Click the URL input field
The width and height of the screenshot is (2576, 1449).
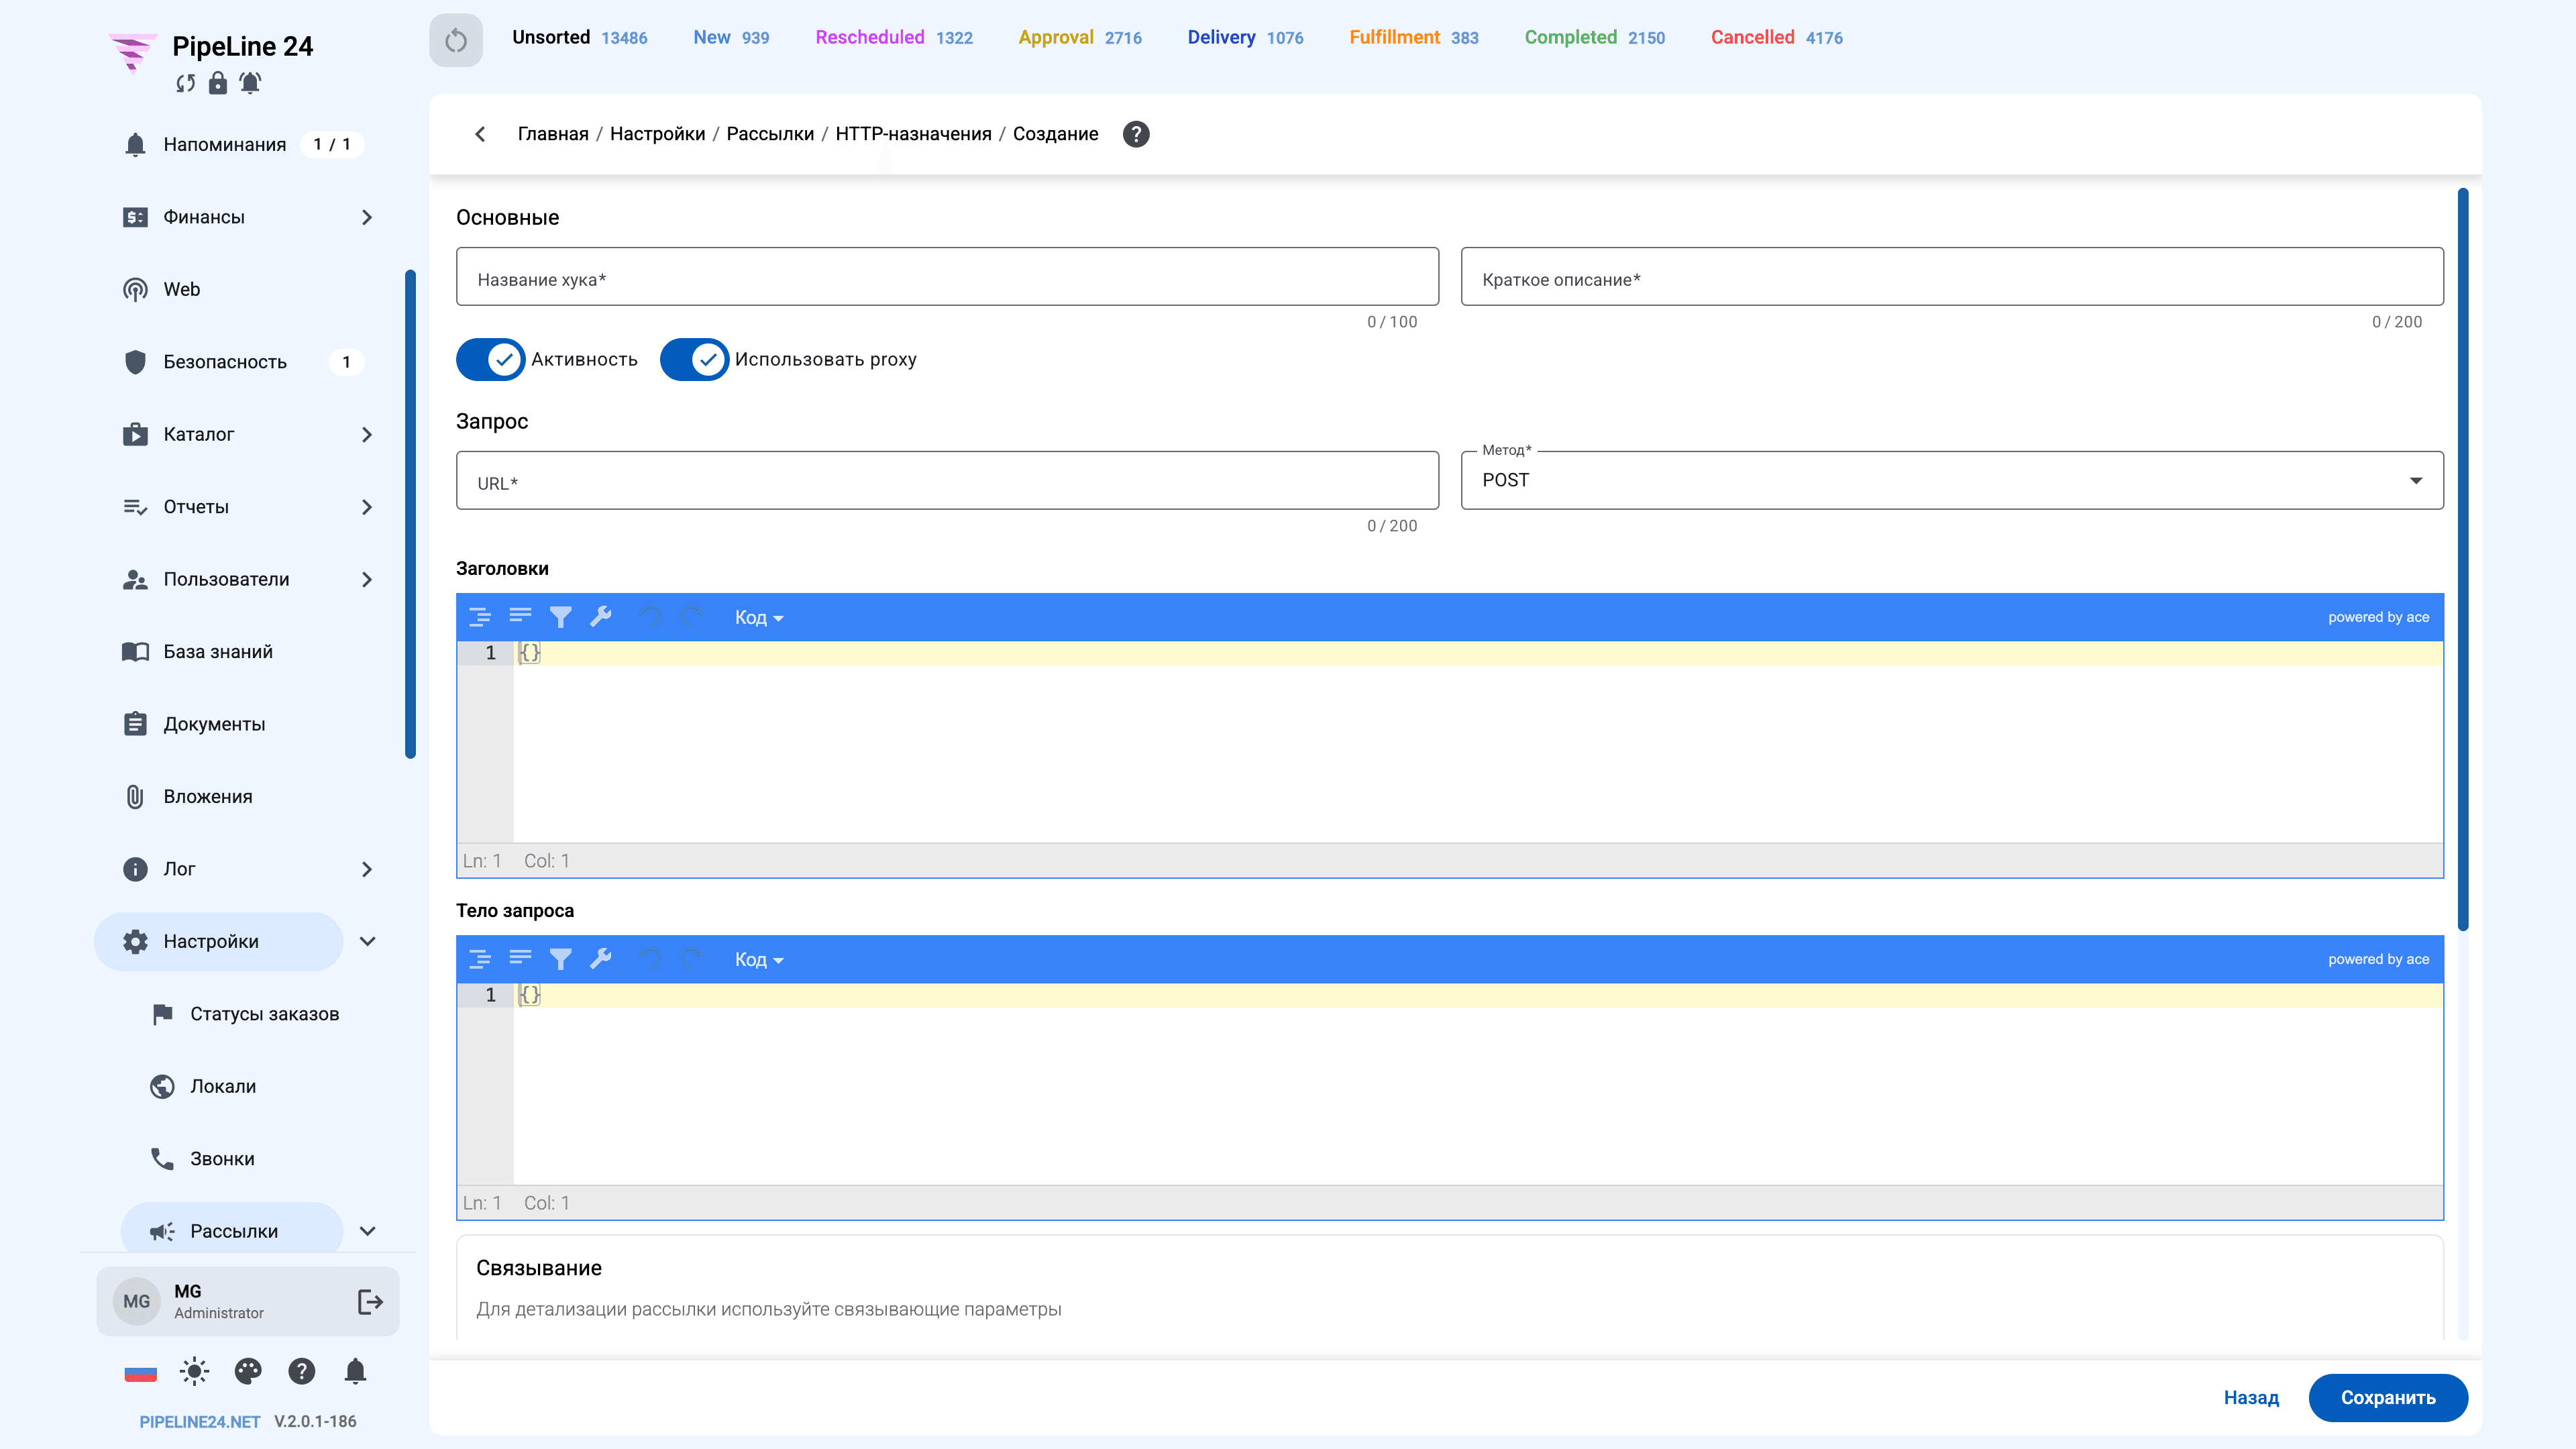pos(947,480)
